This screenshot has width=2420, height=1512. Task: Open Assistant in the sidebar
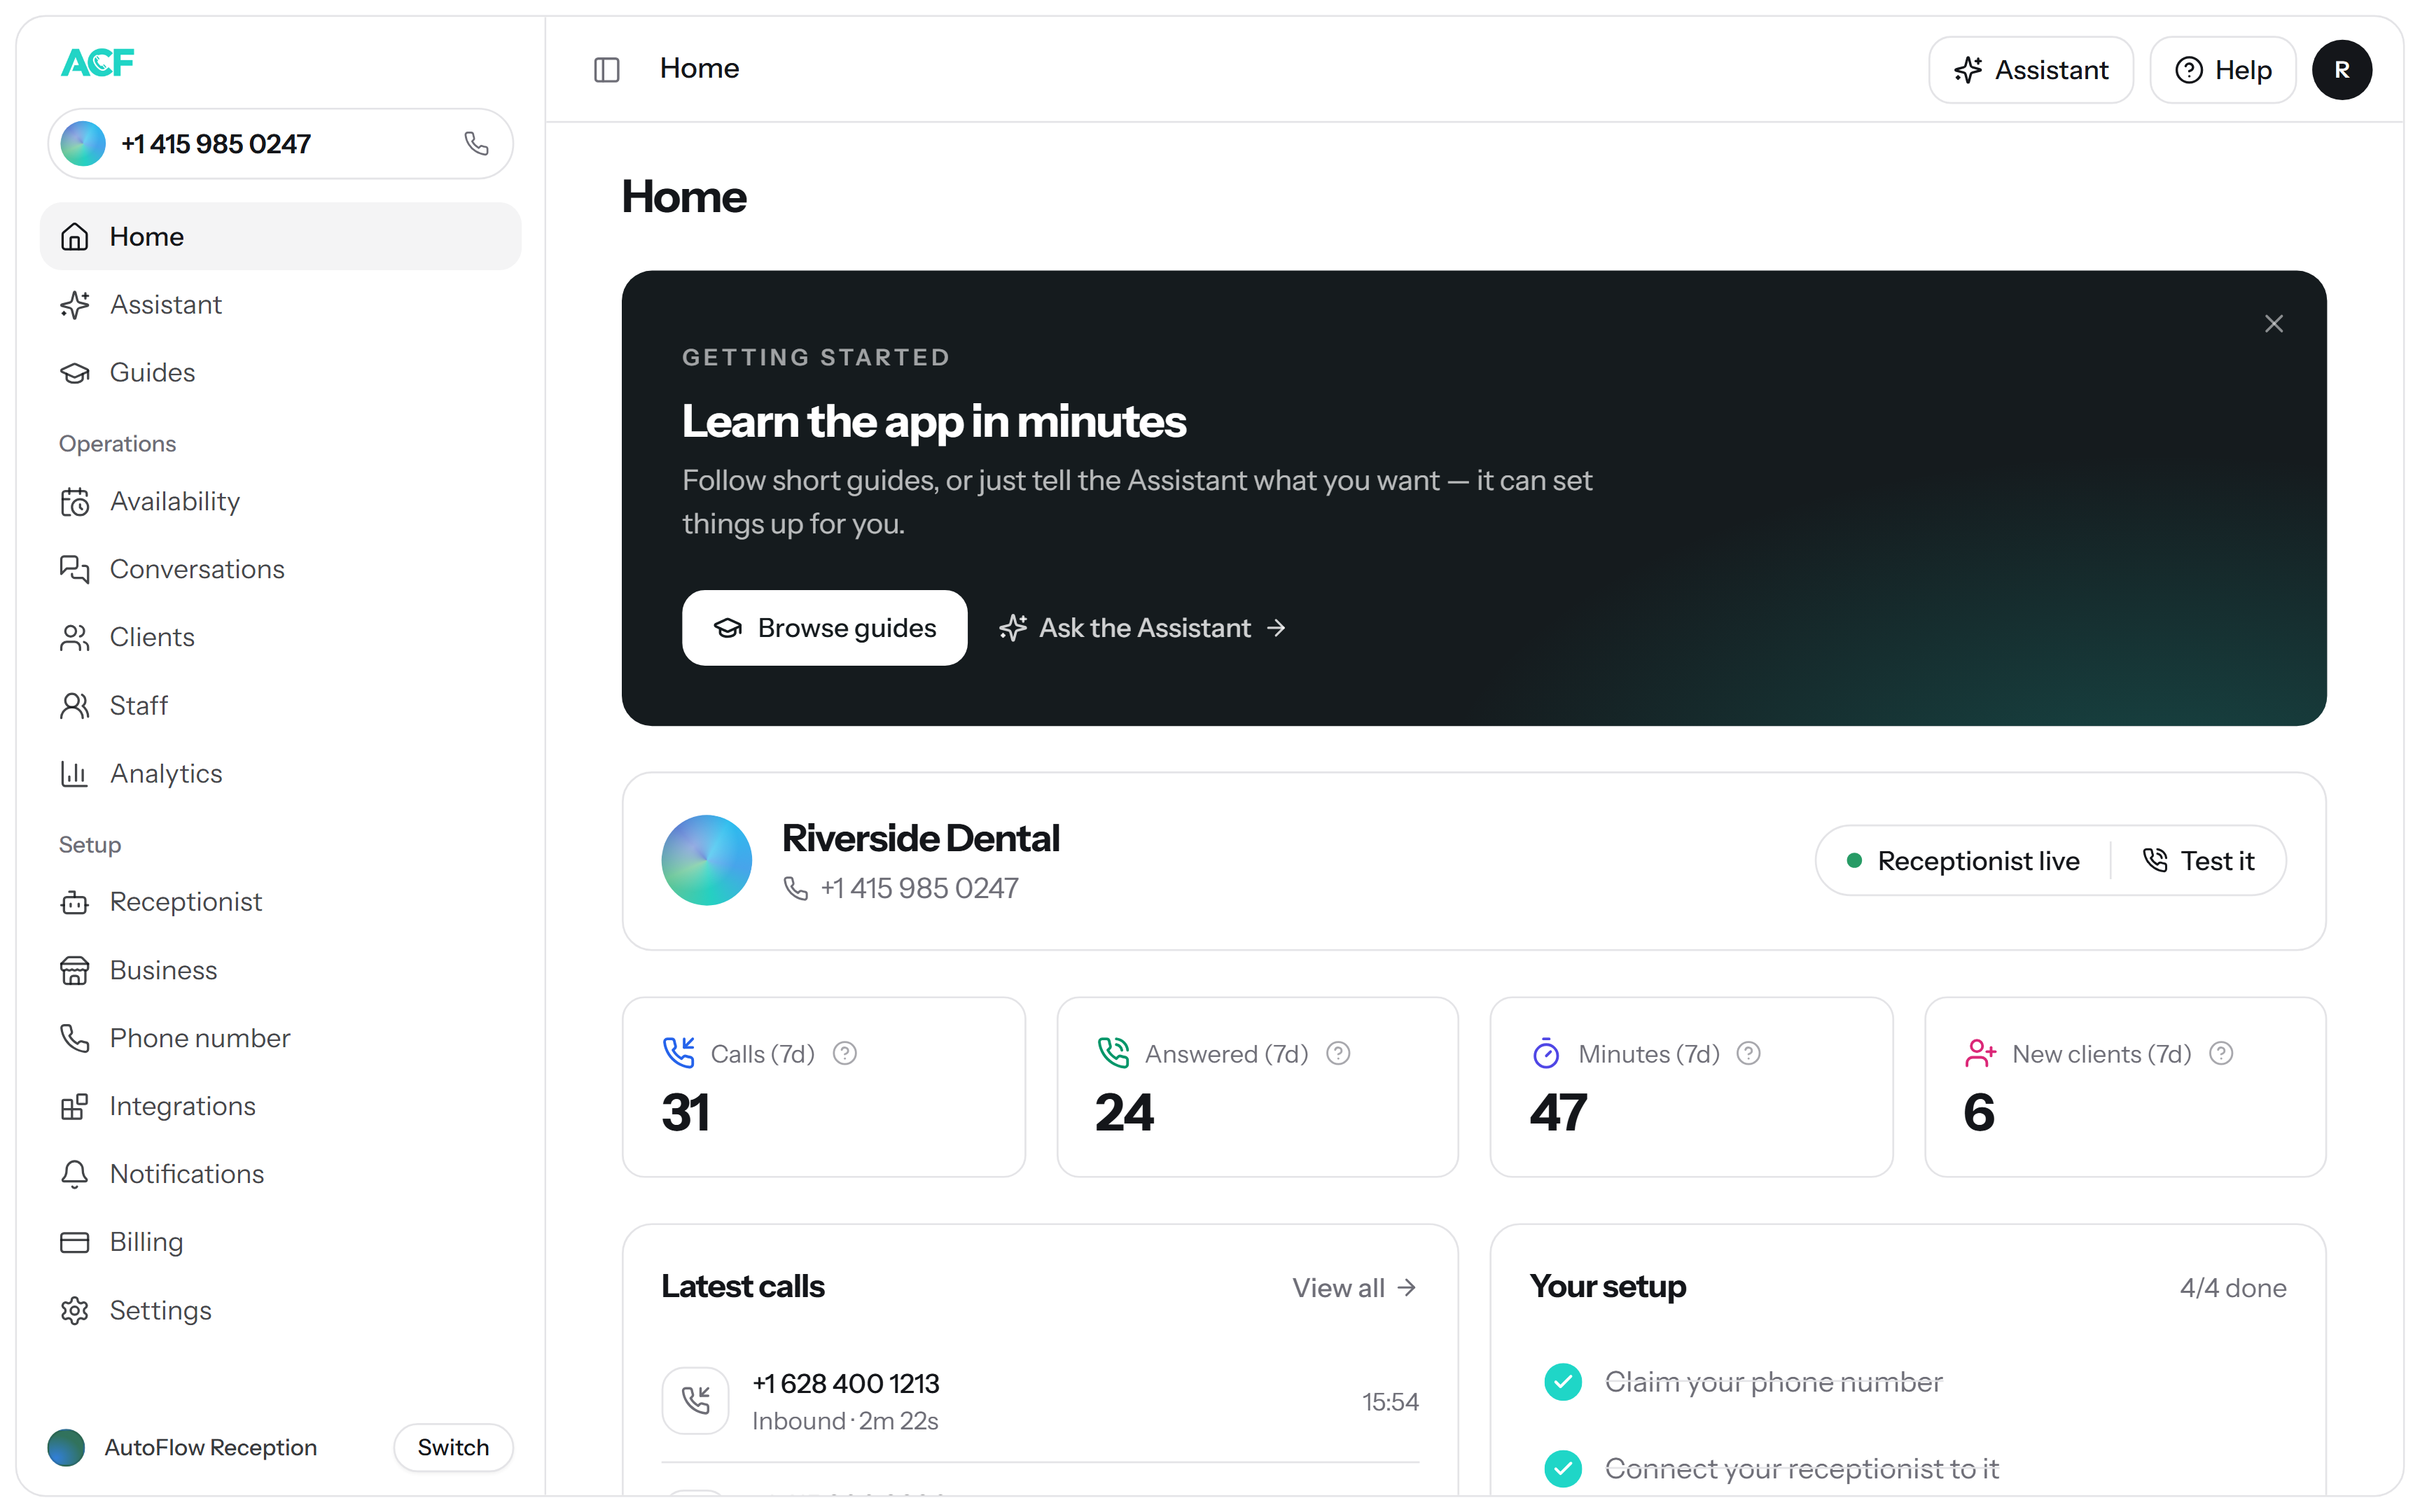(280, 304)
